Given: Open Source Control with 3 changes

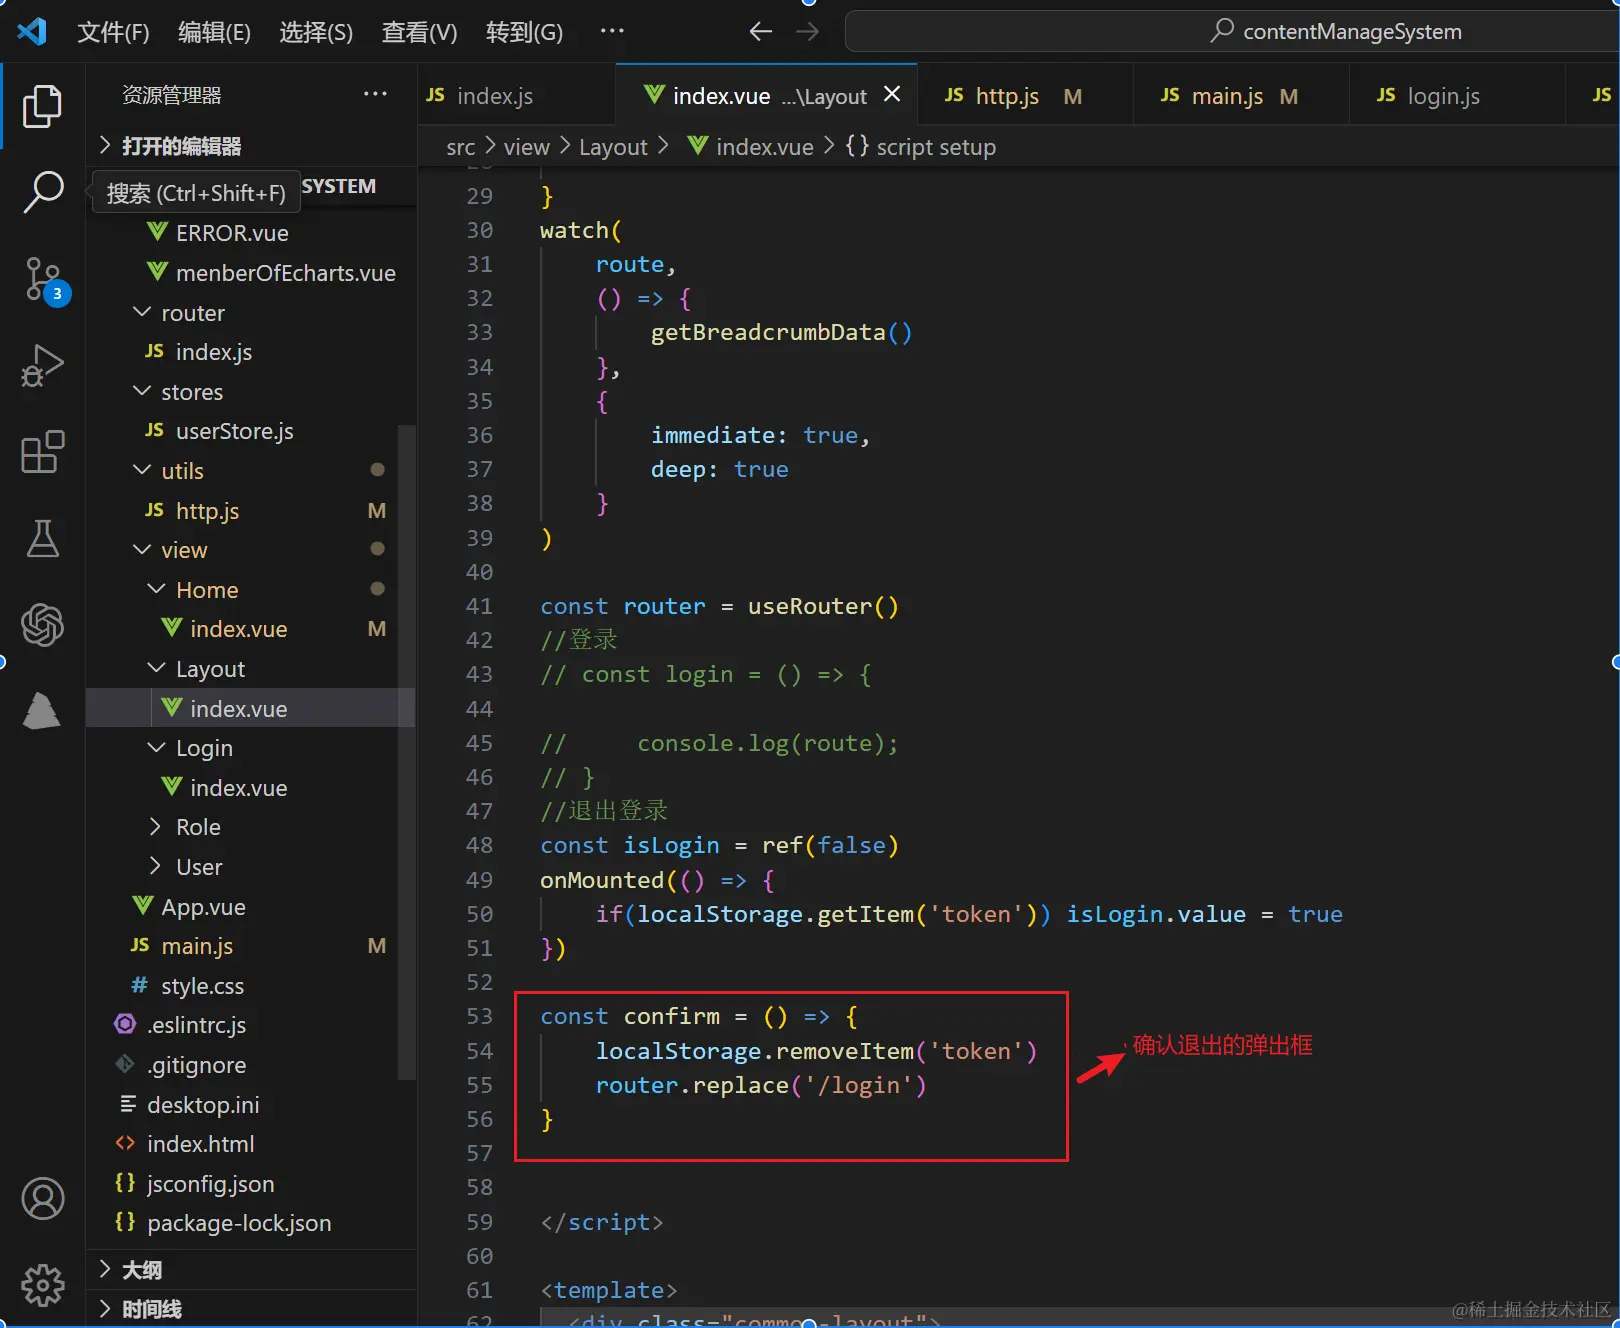Looking at the screenshot, I should 42,279.
